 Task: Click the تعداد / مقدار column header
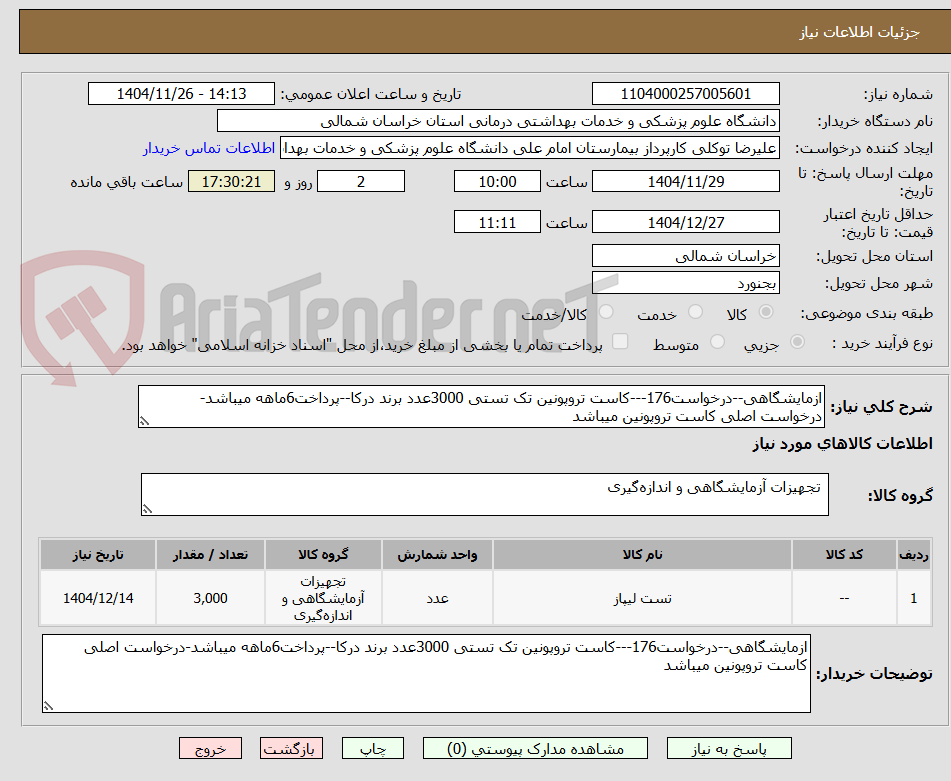pos(210,555)
